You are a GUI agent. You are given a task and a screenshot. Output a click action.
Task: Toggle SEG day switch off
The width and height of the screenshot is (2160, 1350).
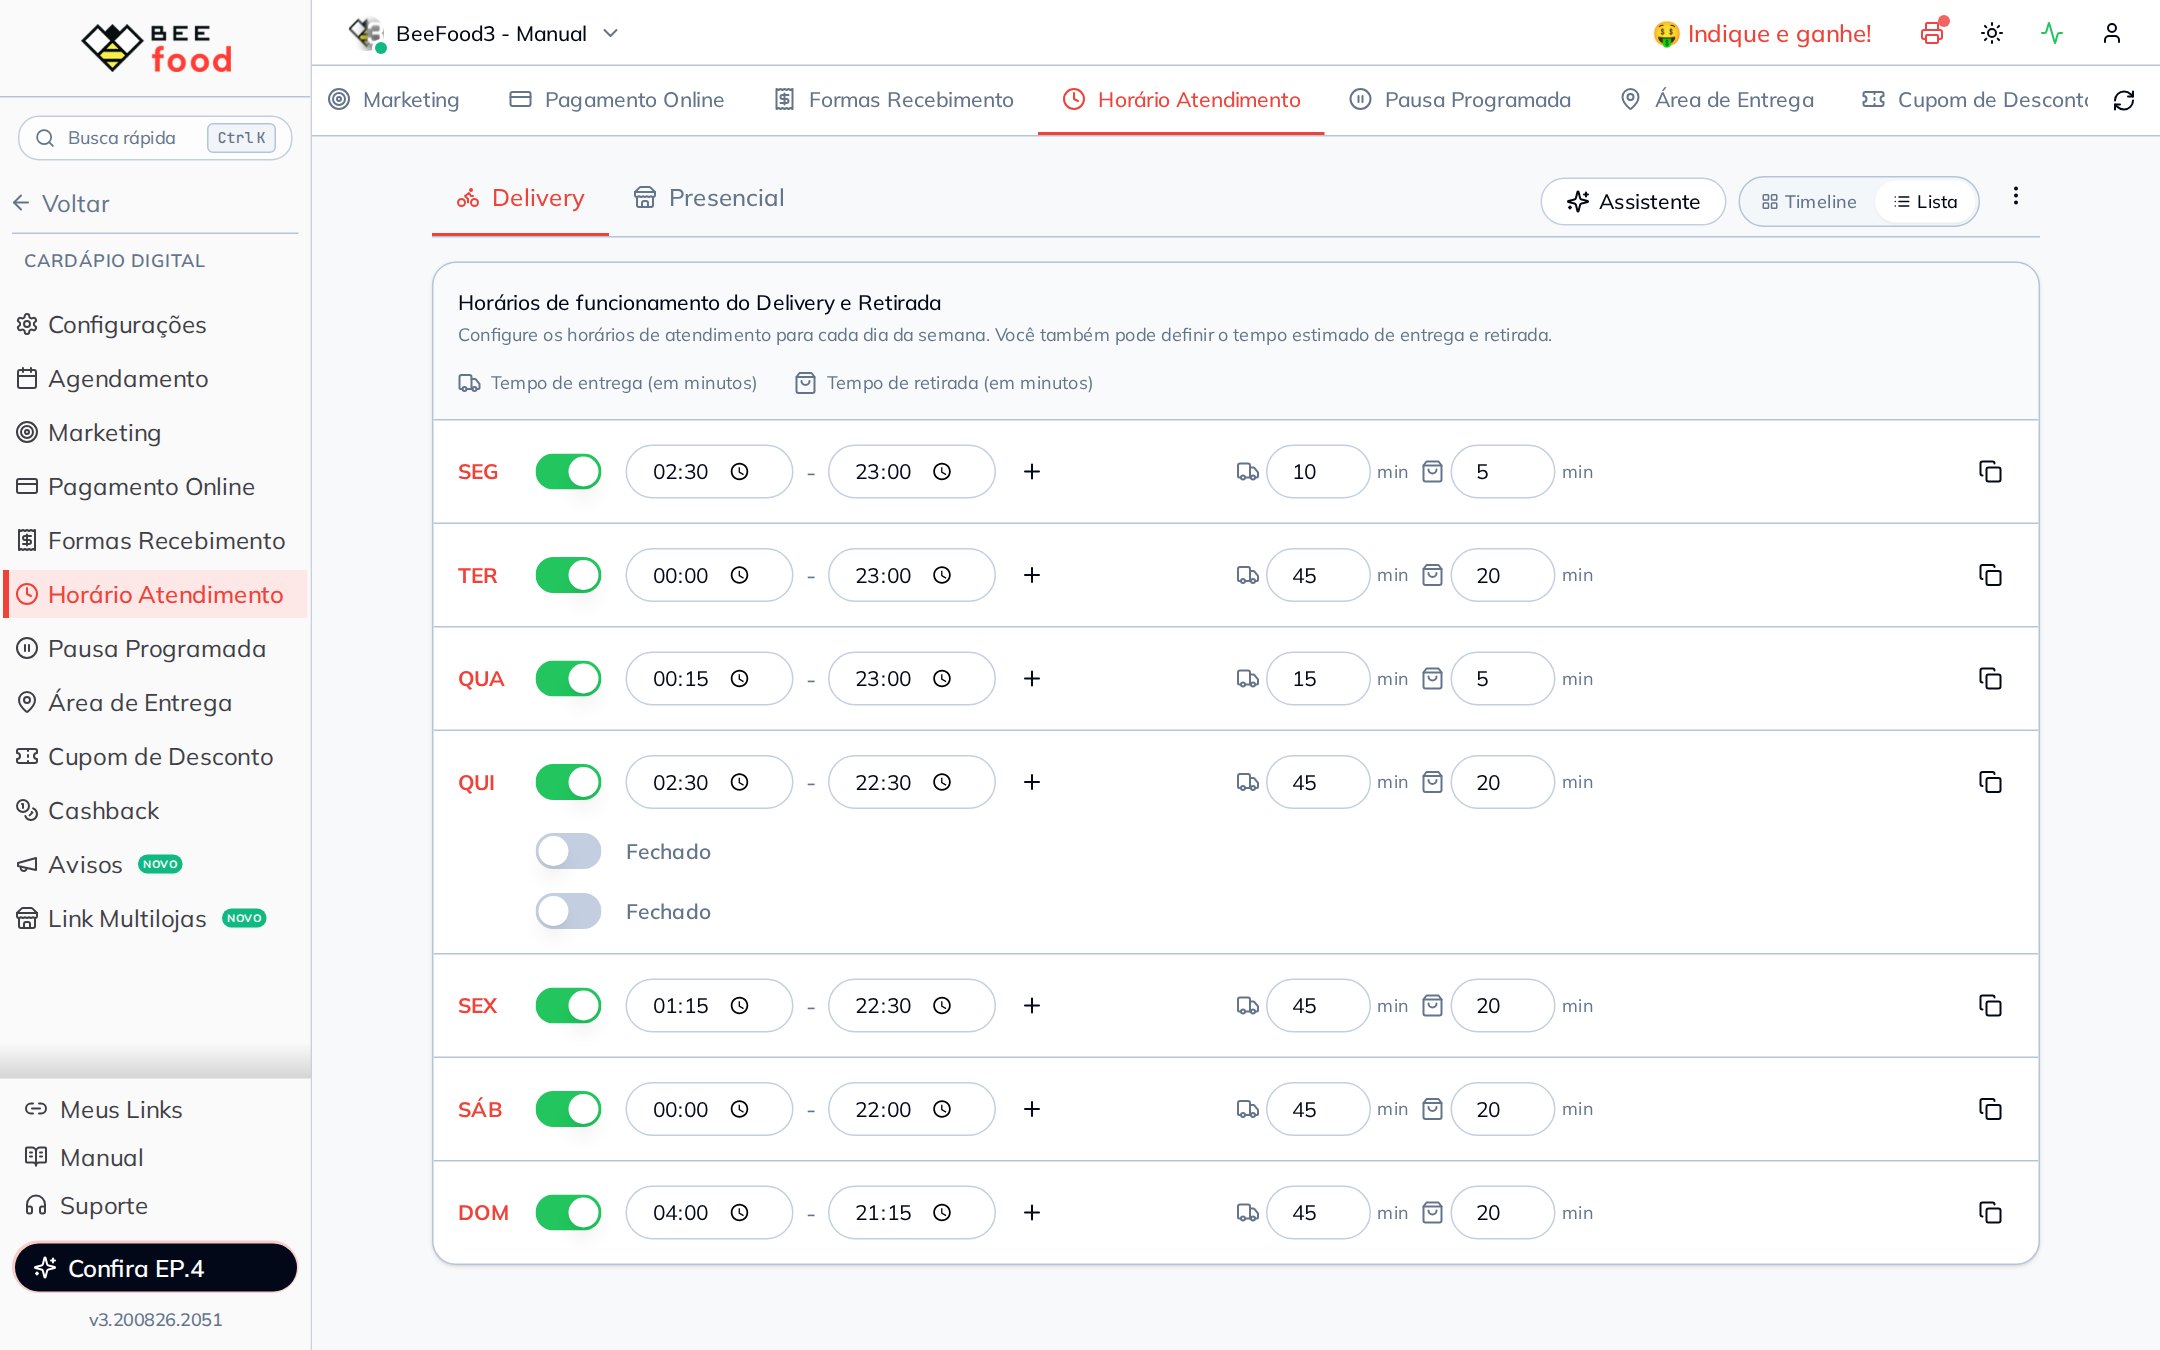pos(568,472)
